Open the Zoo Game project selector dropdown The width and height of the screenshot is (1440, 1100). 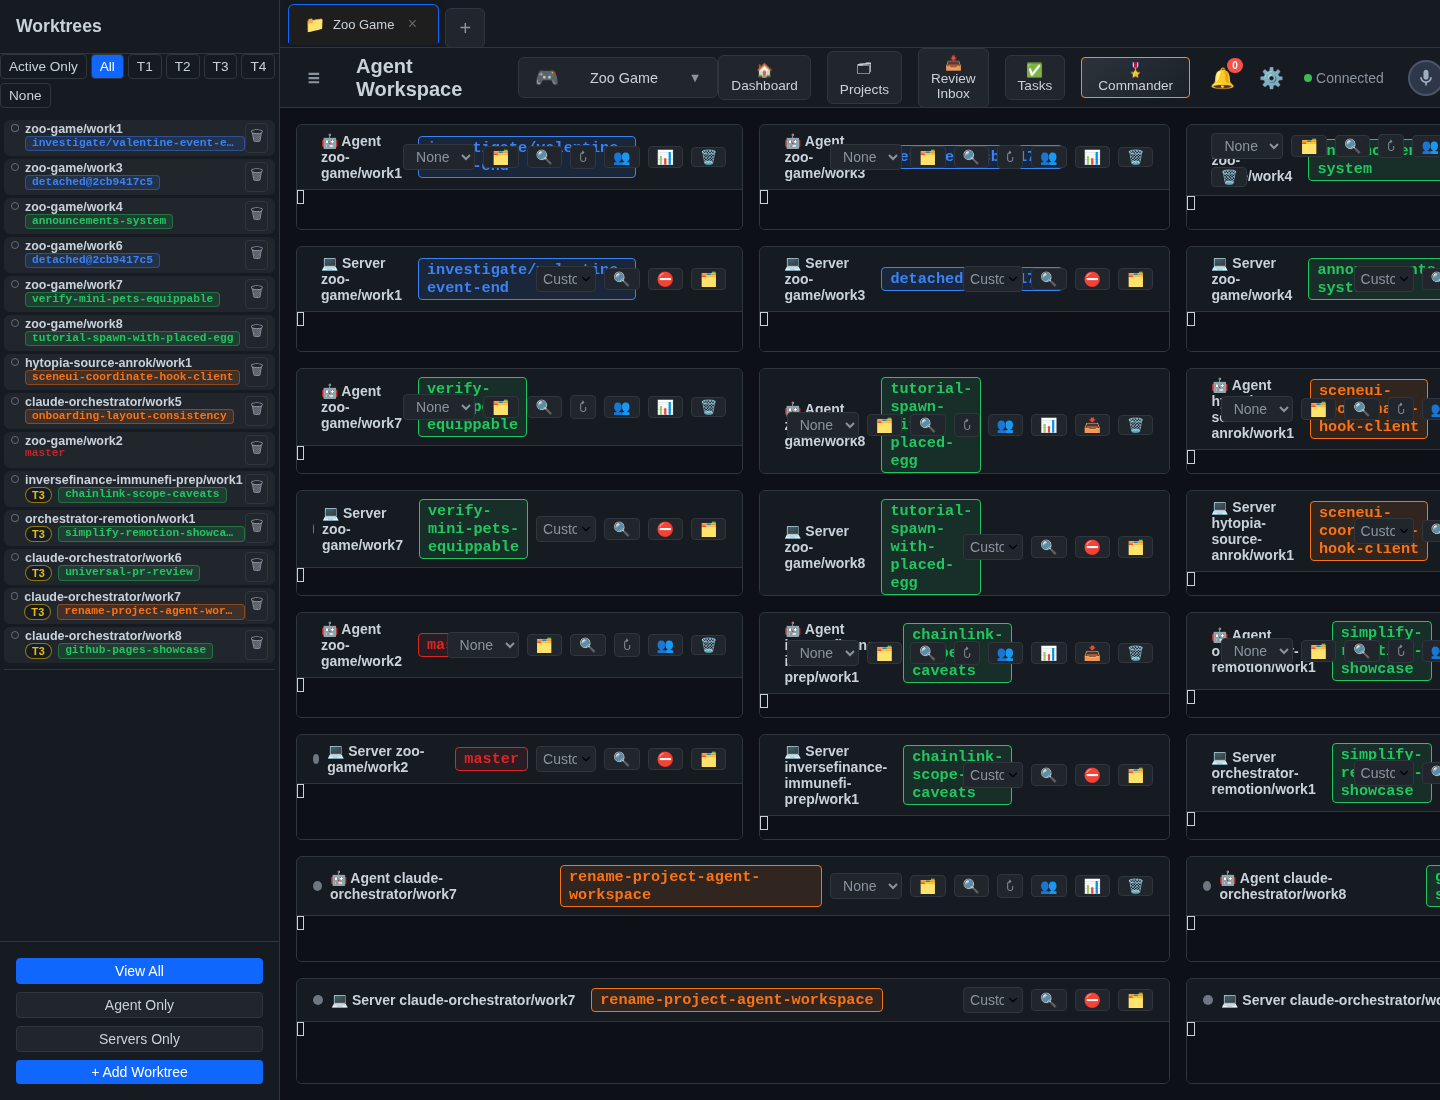click(x=617, y=77)
